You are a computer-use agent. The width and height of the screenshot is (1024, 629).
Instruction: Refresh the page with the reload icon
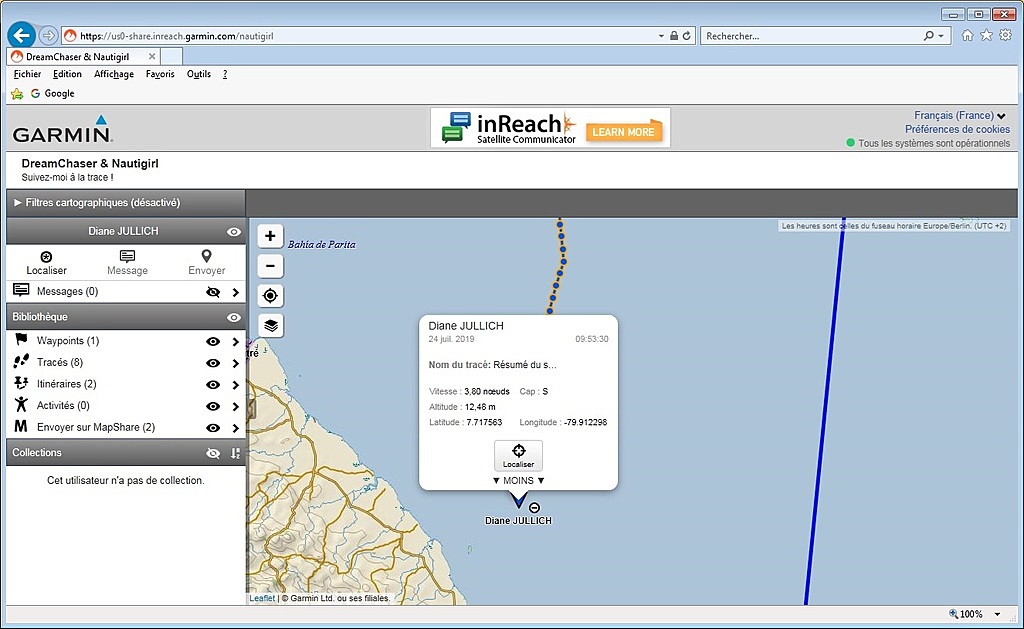[x=687, y=36]
